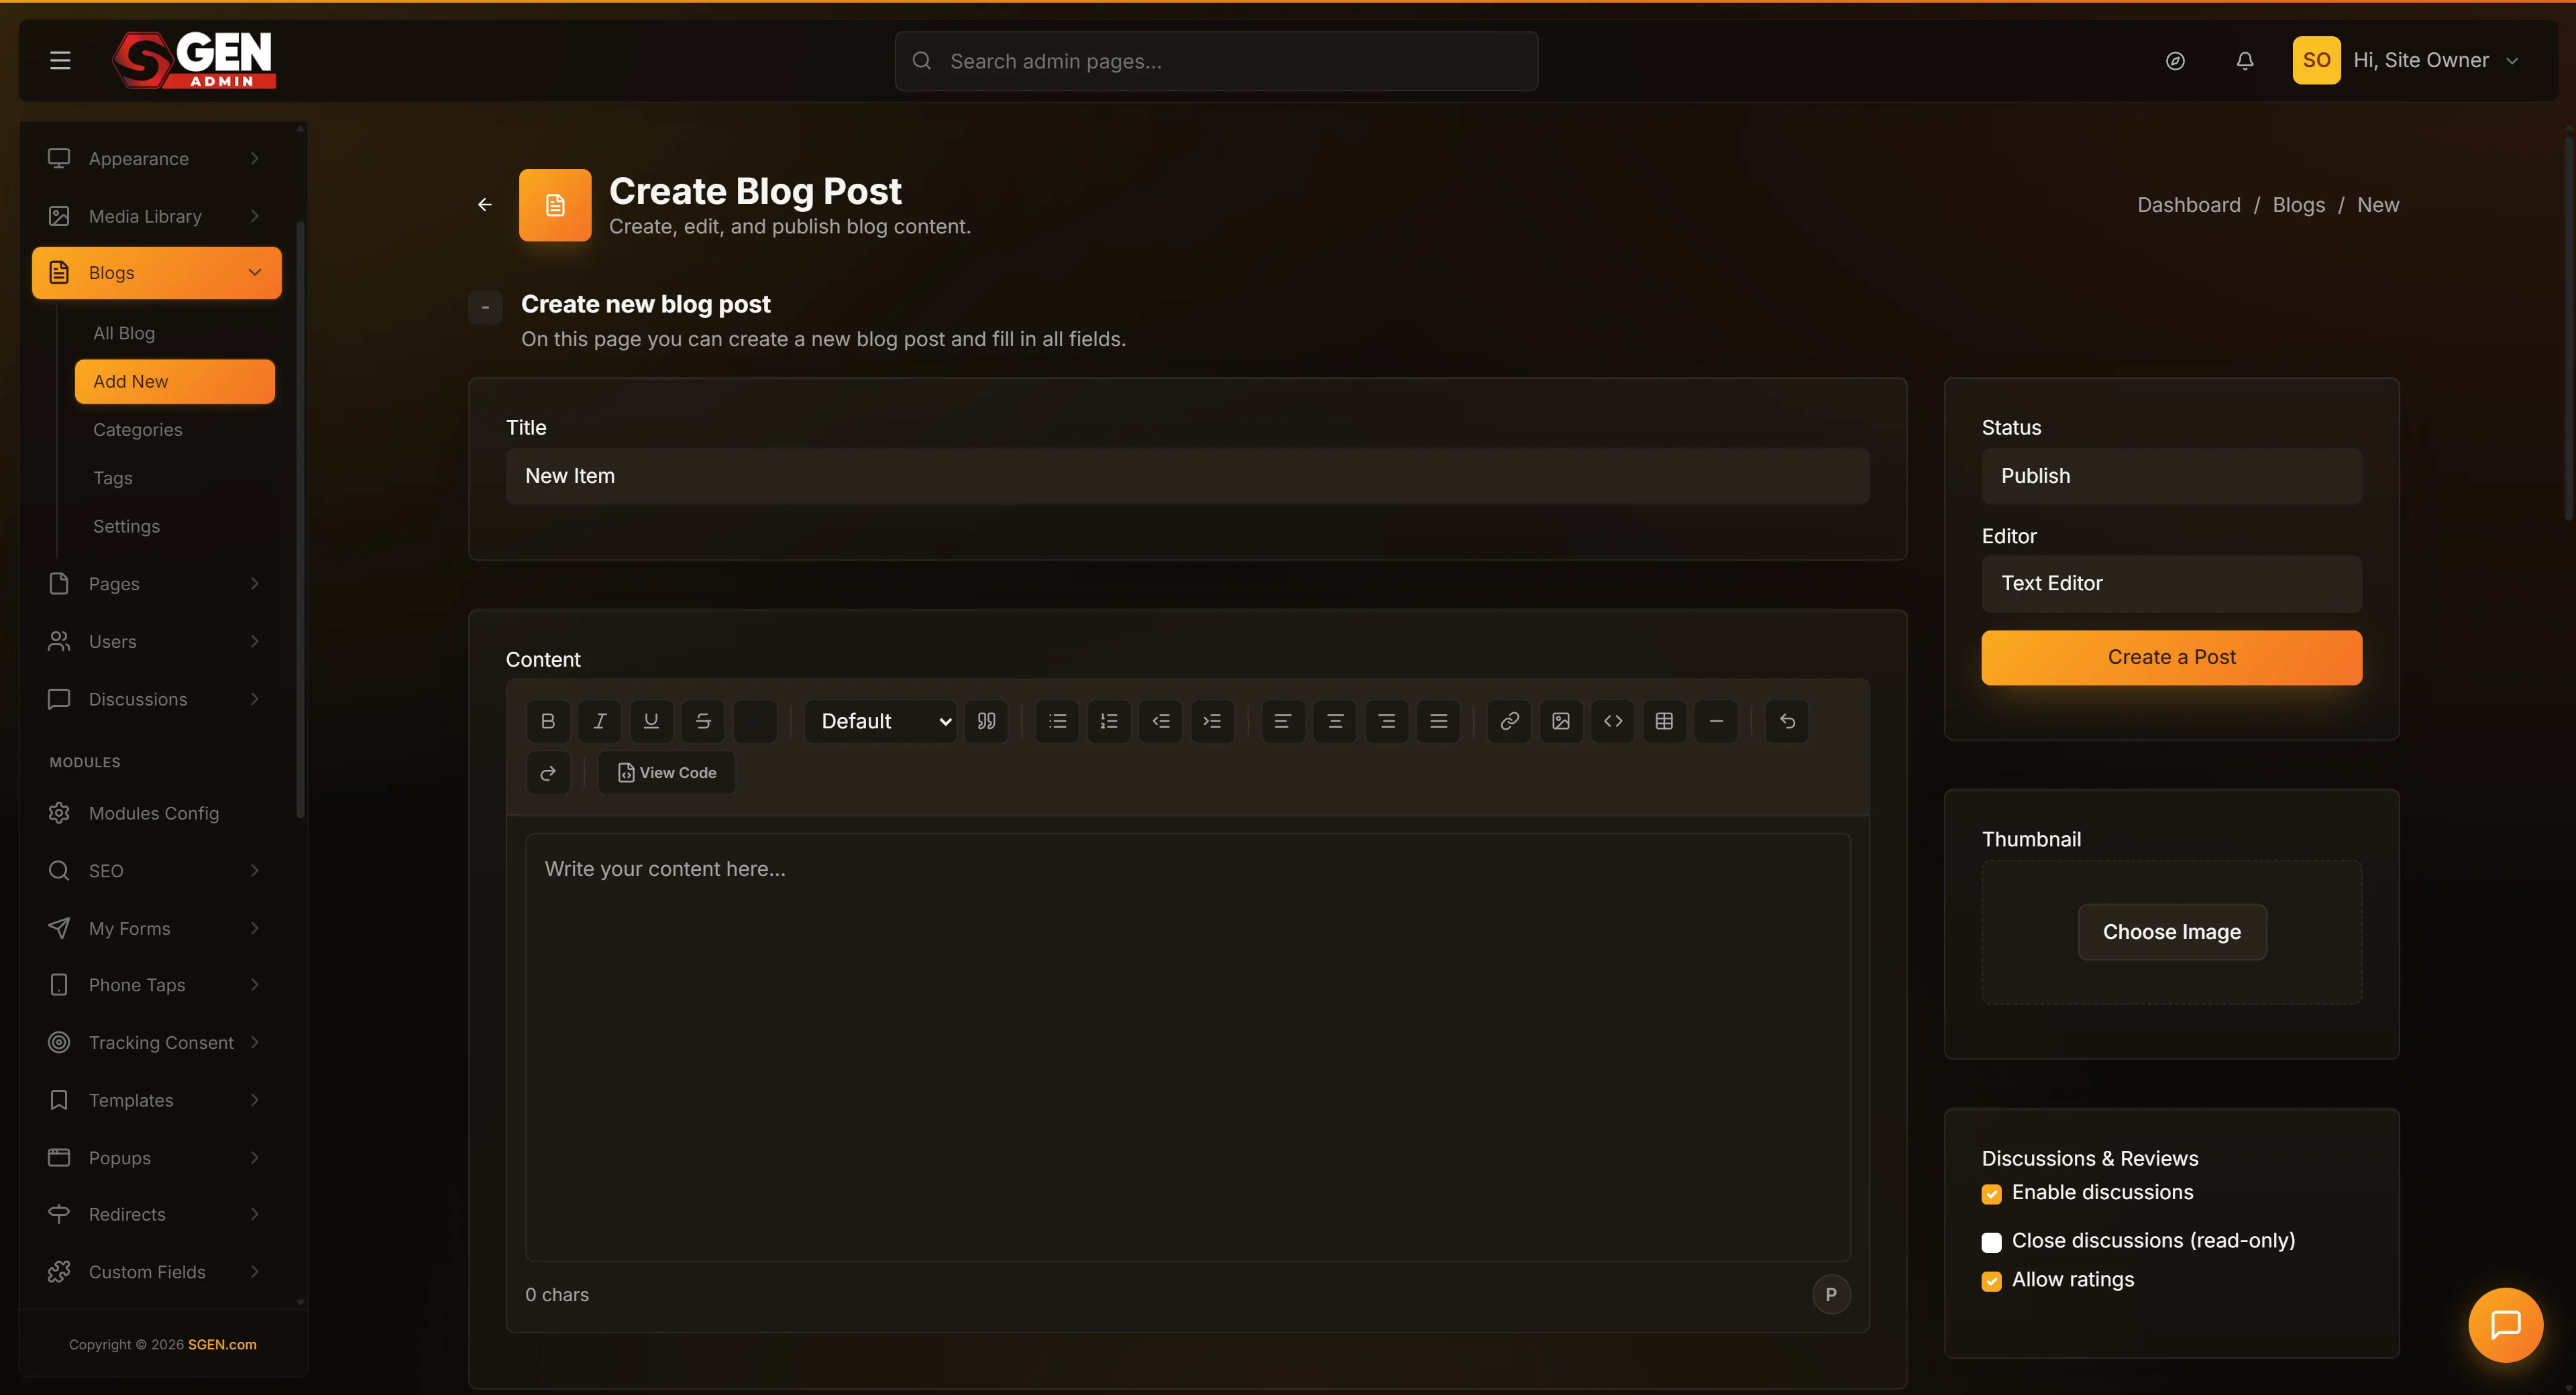Justify the text
This screenshot has width=2576, height=1395.
point(1439,721)
